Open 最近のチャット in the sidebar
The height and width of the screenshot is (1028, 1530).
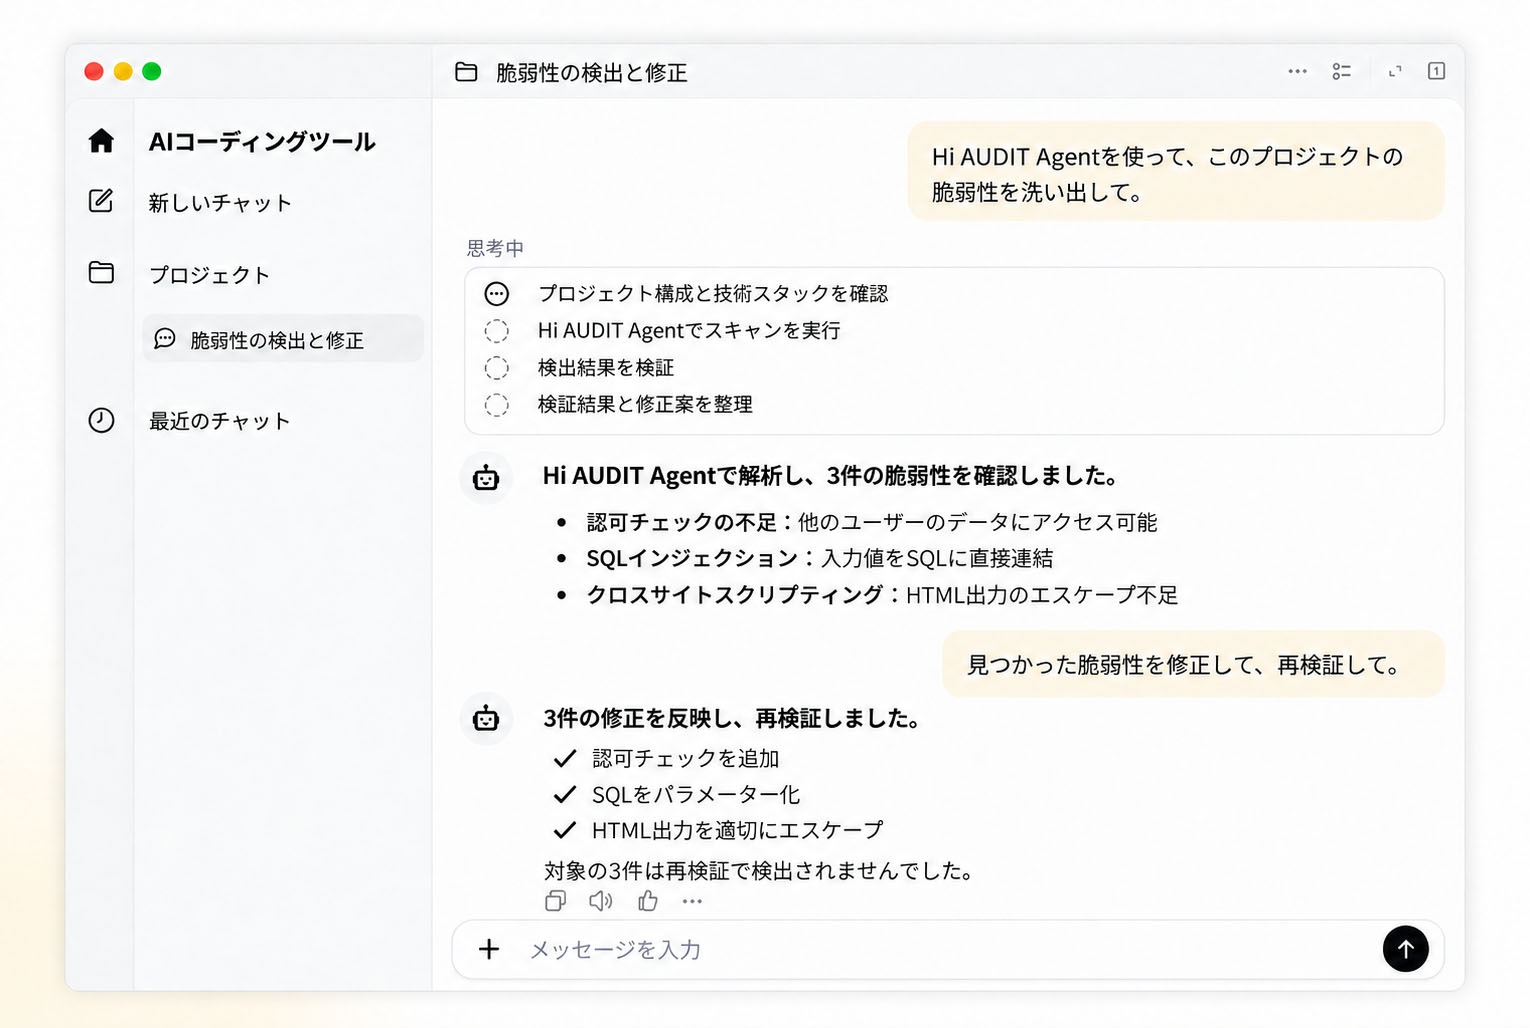(220, 421)
